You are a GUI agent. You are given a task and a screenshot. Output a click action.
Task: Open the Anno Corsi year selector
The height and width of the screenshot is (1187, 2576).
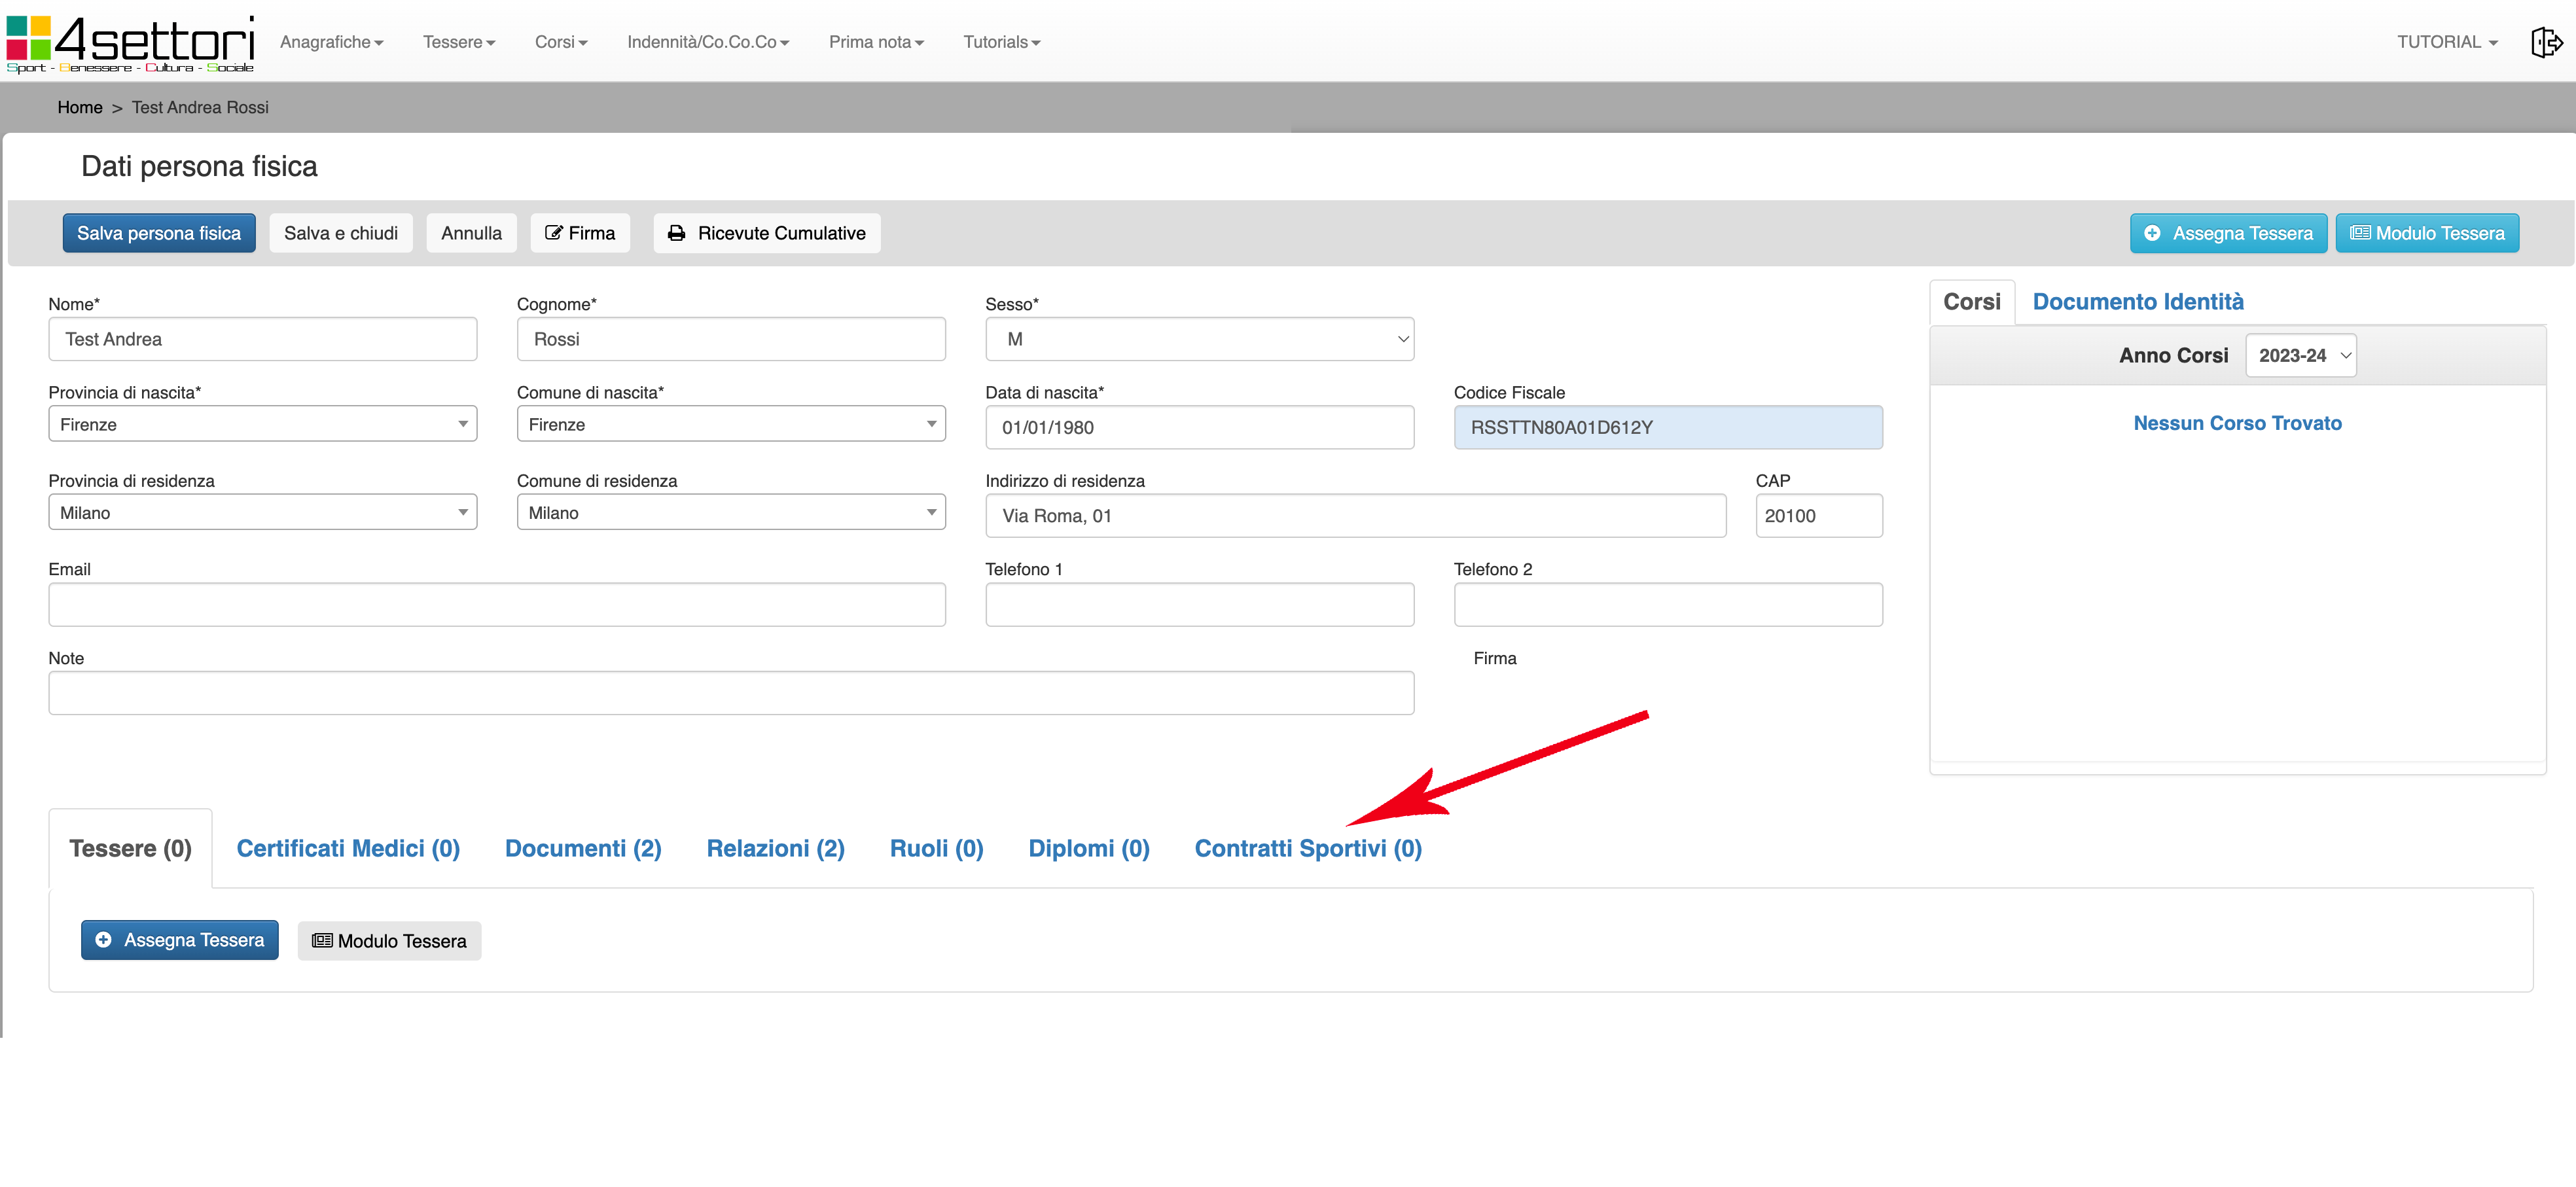[x=2300, y=356]
